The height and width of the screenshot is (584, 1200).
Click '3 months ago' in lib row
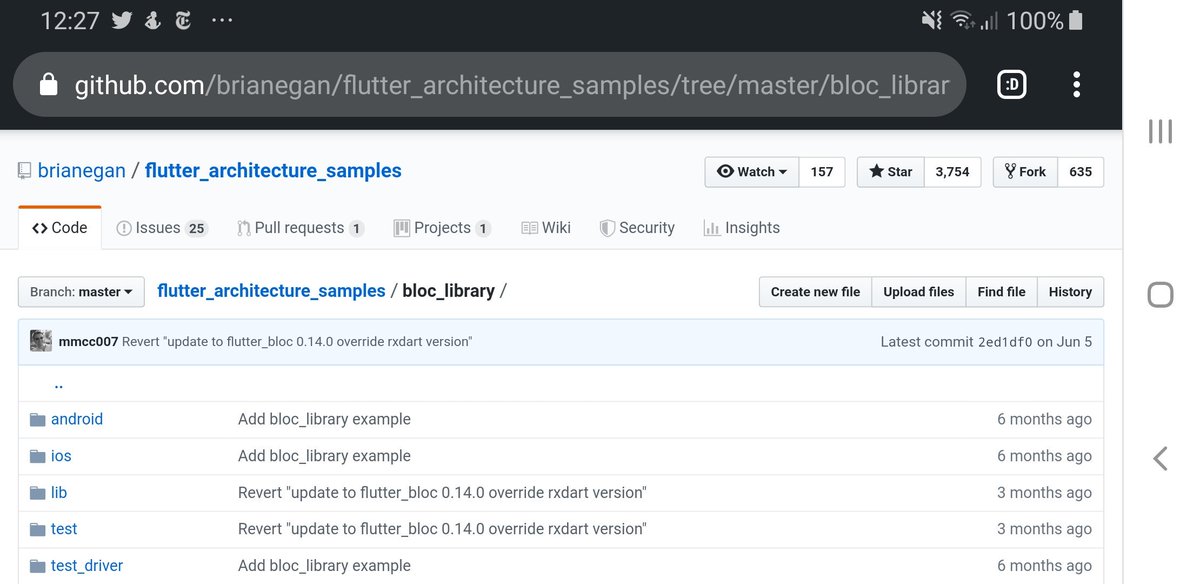click(x=1044, y=493)
